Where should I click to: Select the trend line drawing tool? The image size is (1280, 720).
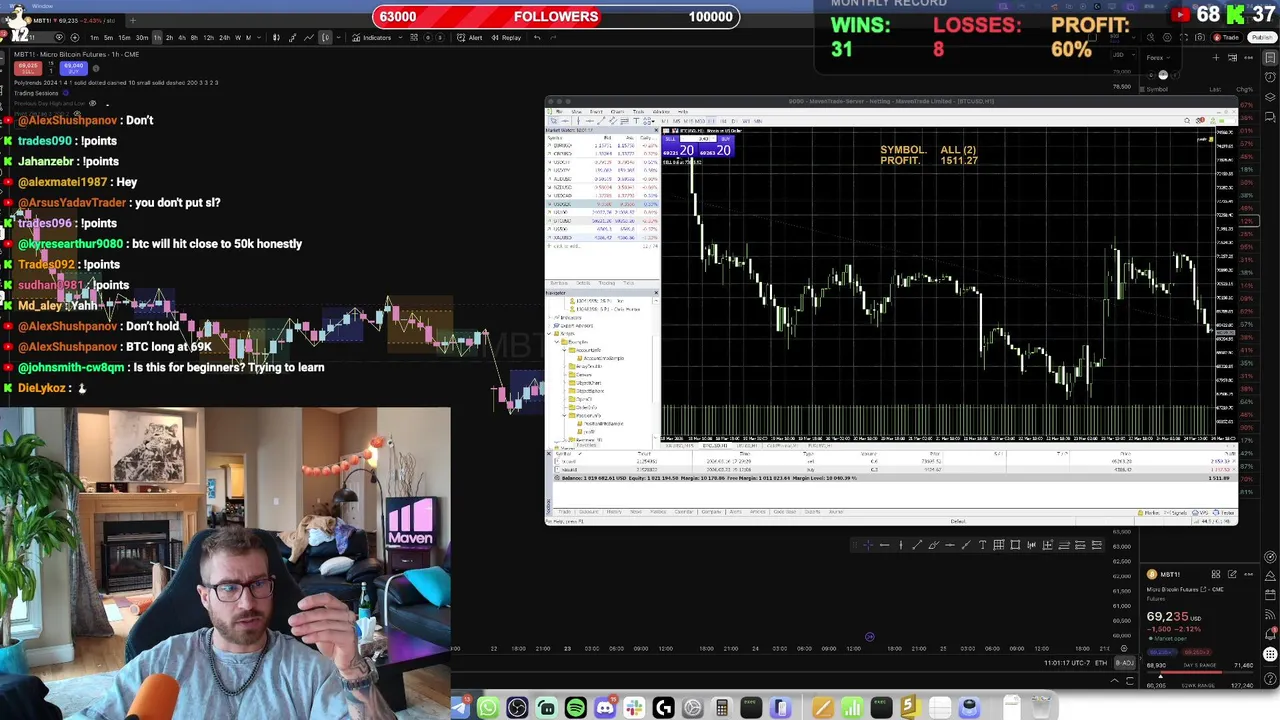(917, 545)
